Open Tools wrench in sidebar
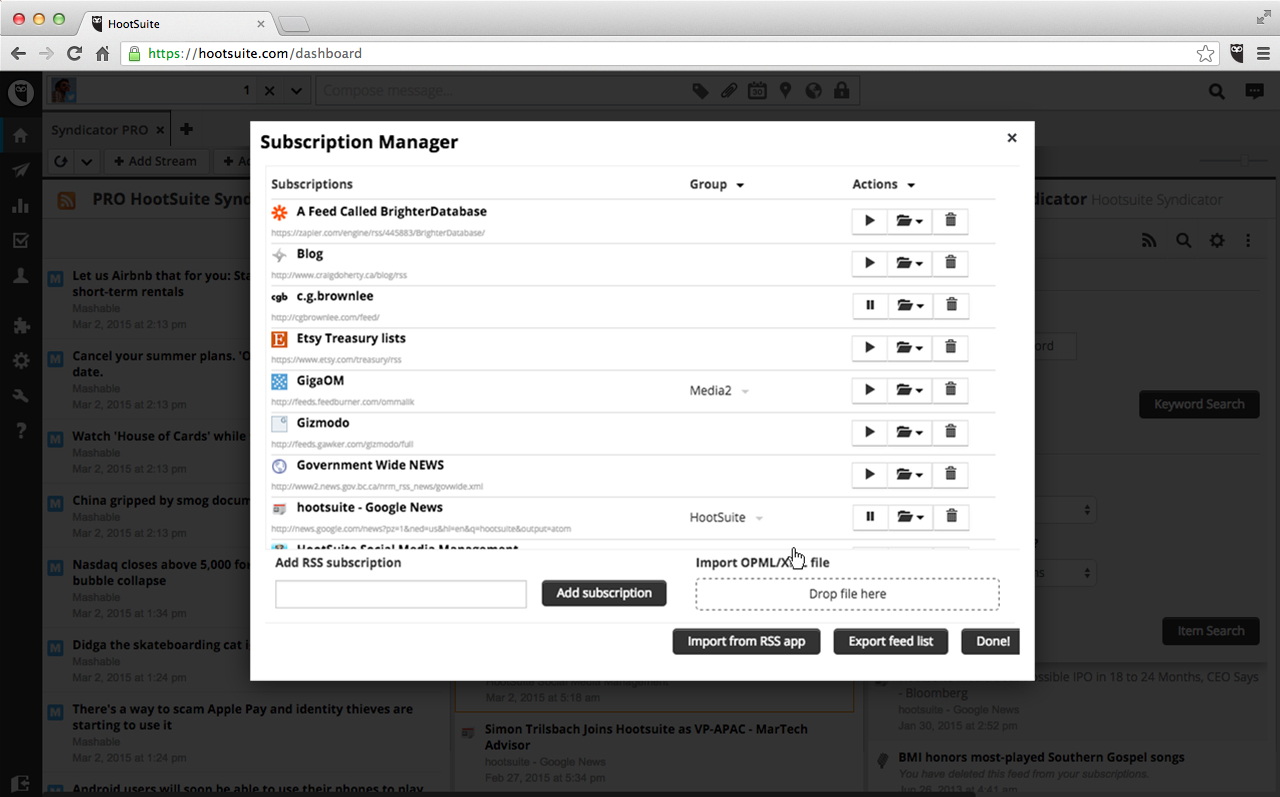Screen dimensions: 1280x797 point(20,396)
